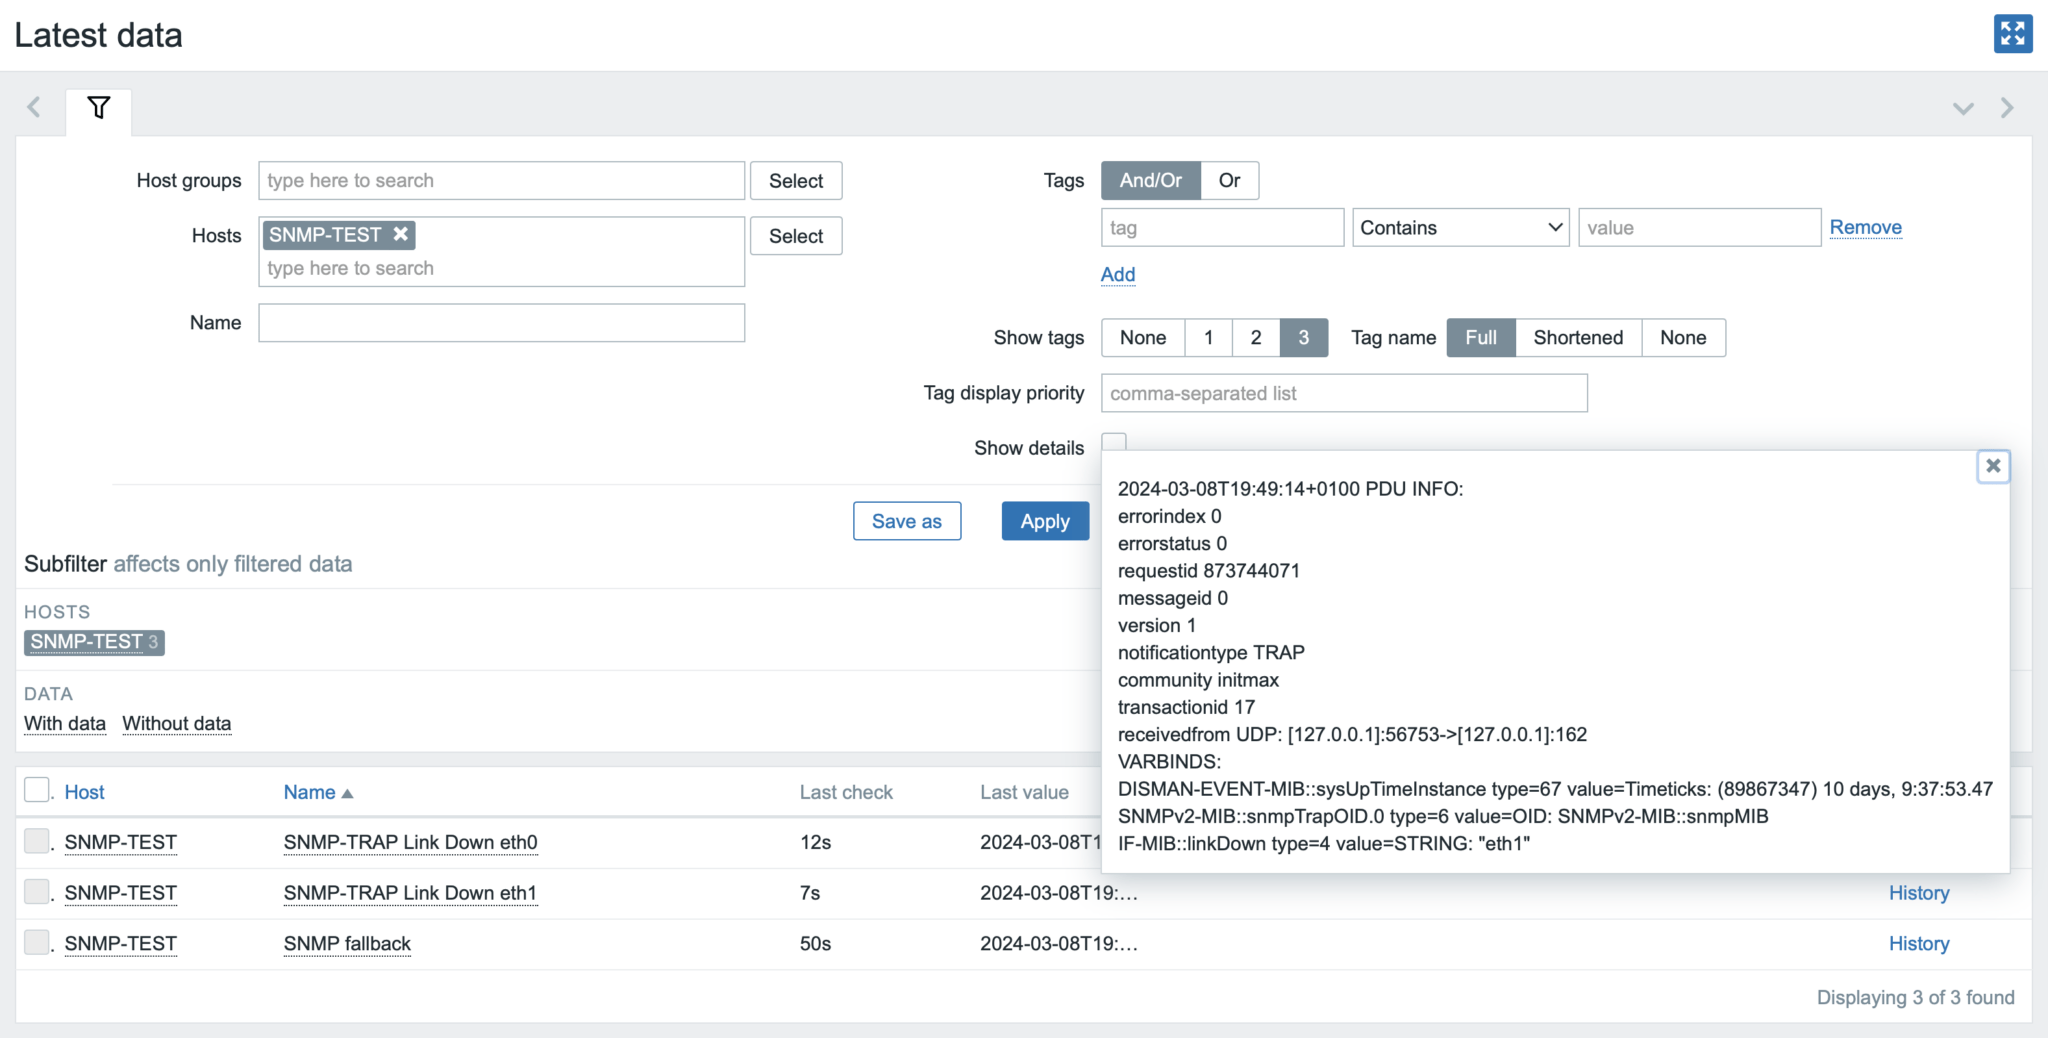Close the PDU INFO popup with X icon
This screenshot has height=1038, width=2048.
pyautogui.click(x=1993, y=465)
